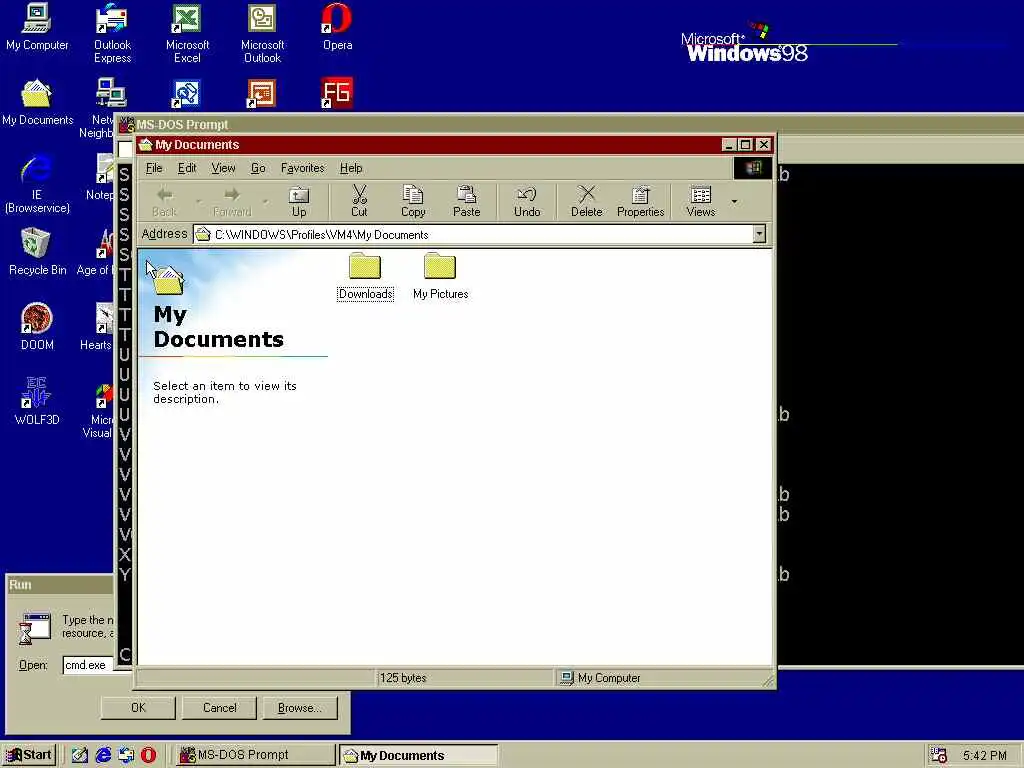Click Browse... in the Run dialog
The image size is (1024, 768).
point(300,707)
